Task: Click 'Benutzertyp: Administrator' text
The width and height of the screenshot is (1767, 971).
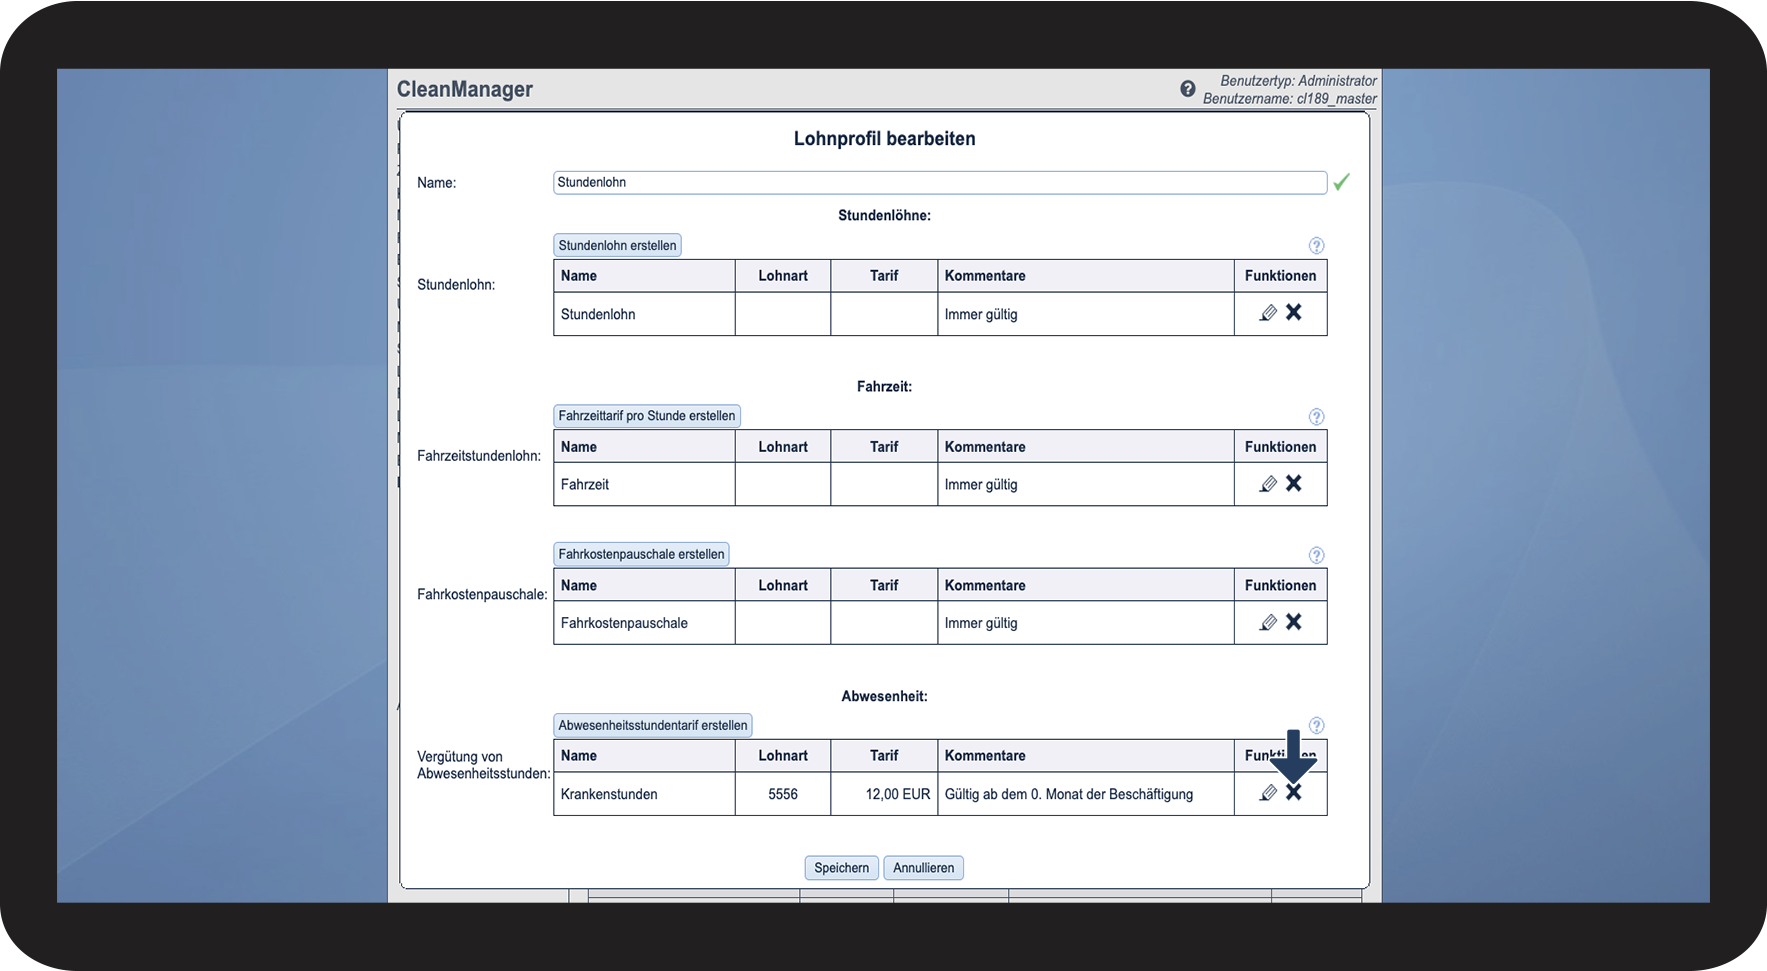Action: pos(1299,80)
